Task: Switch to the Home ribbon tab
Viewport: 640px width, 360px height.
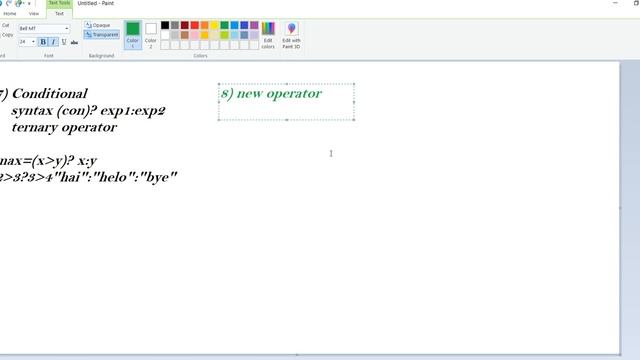Action: coord(10,13)
